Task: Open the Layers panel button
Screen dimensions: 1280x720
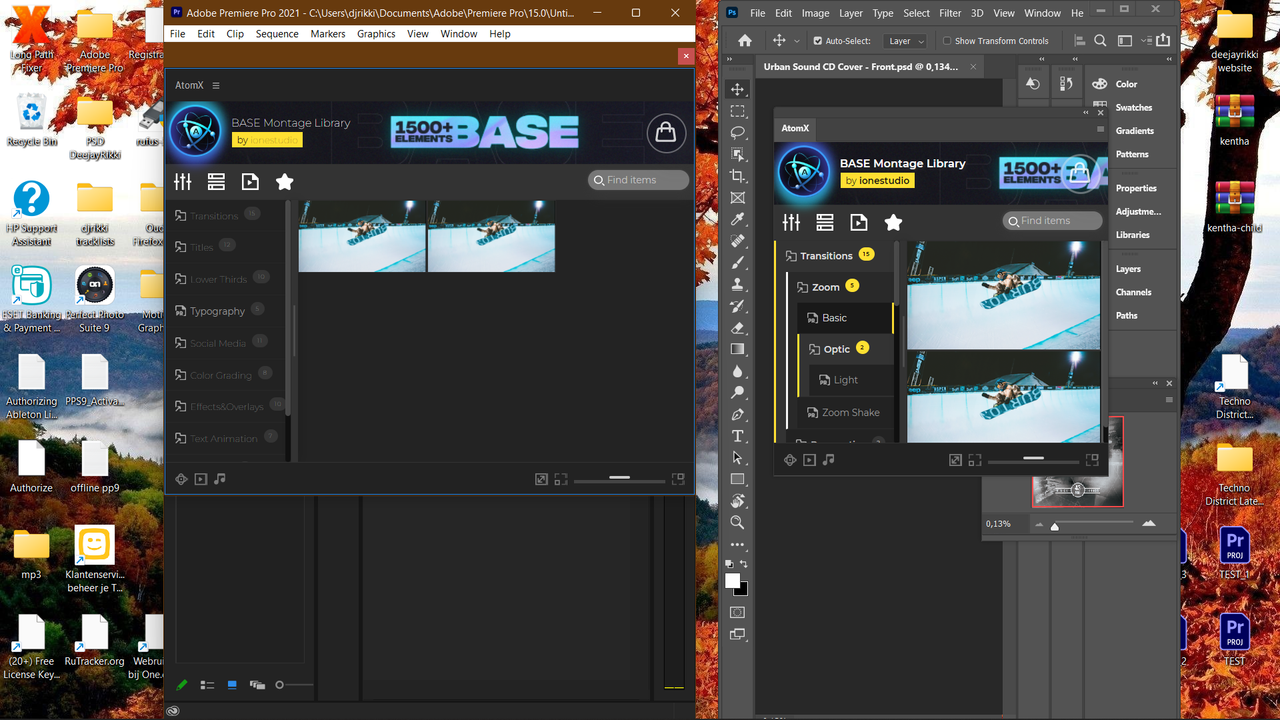Action: (1128, 269)
